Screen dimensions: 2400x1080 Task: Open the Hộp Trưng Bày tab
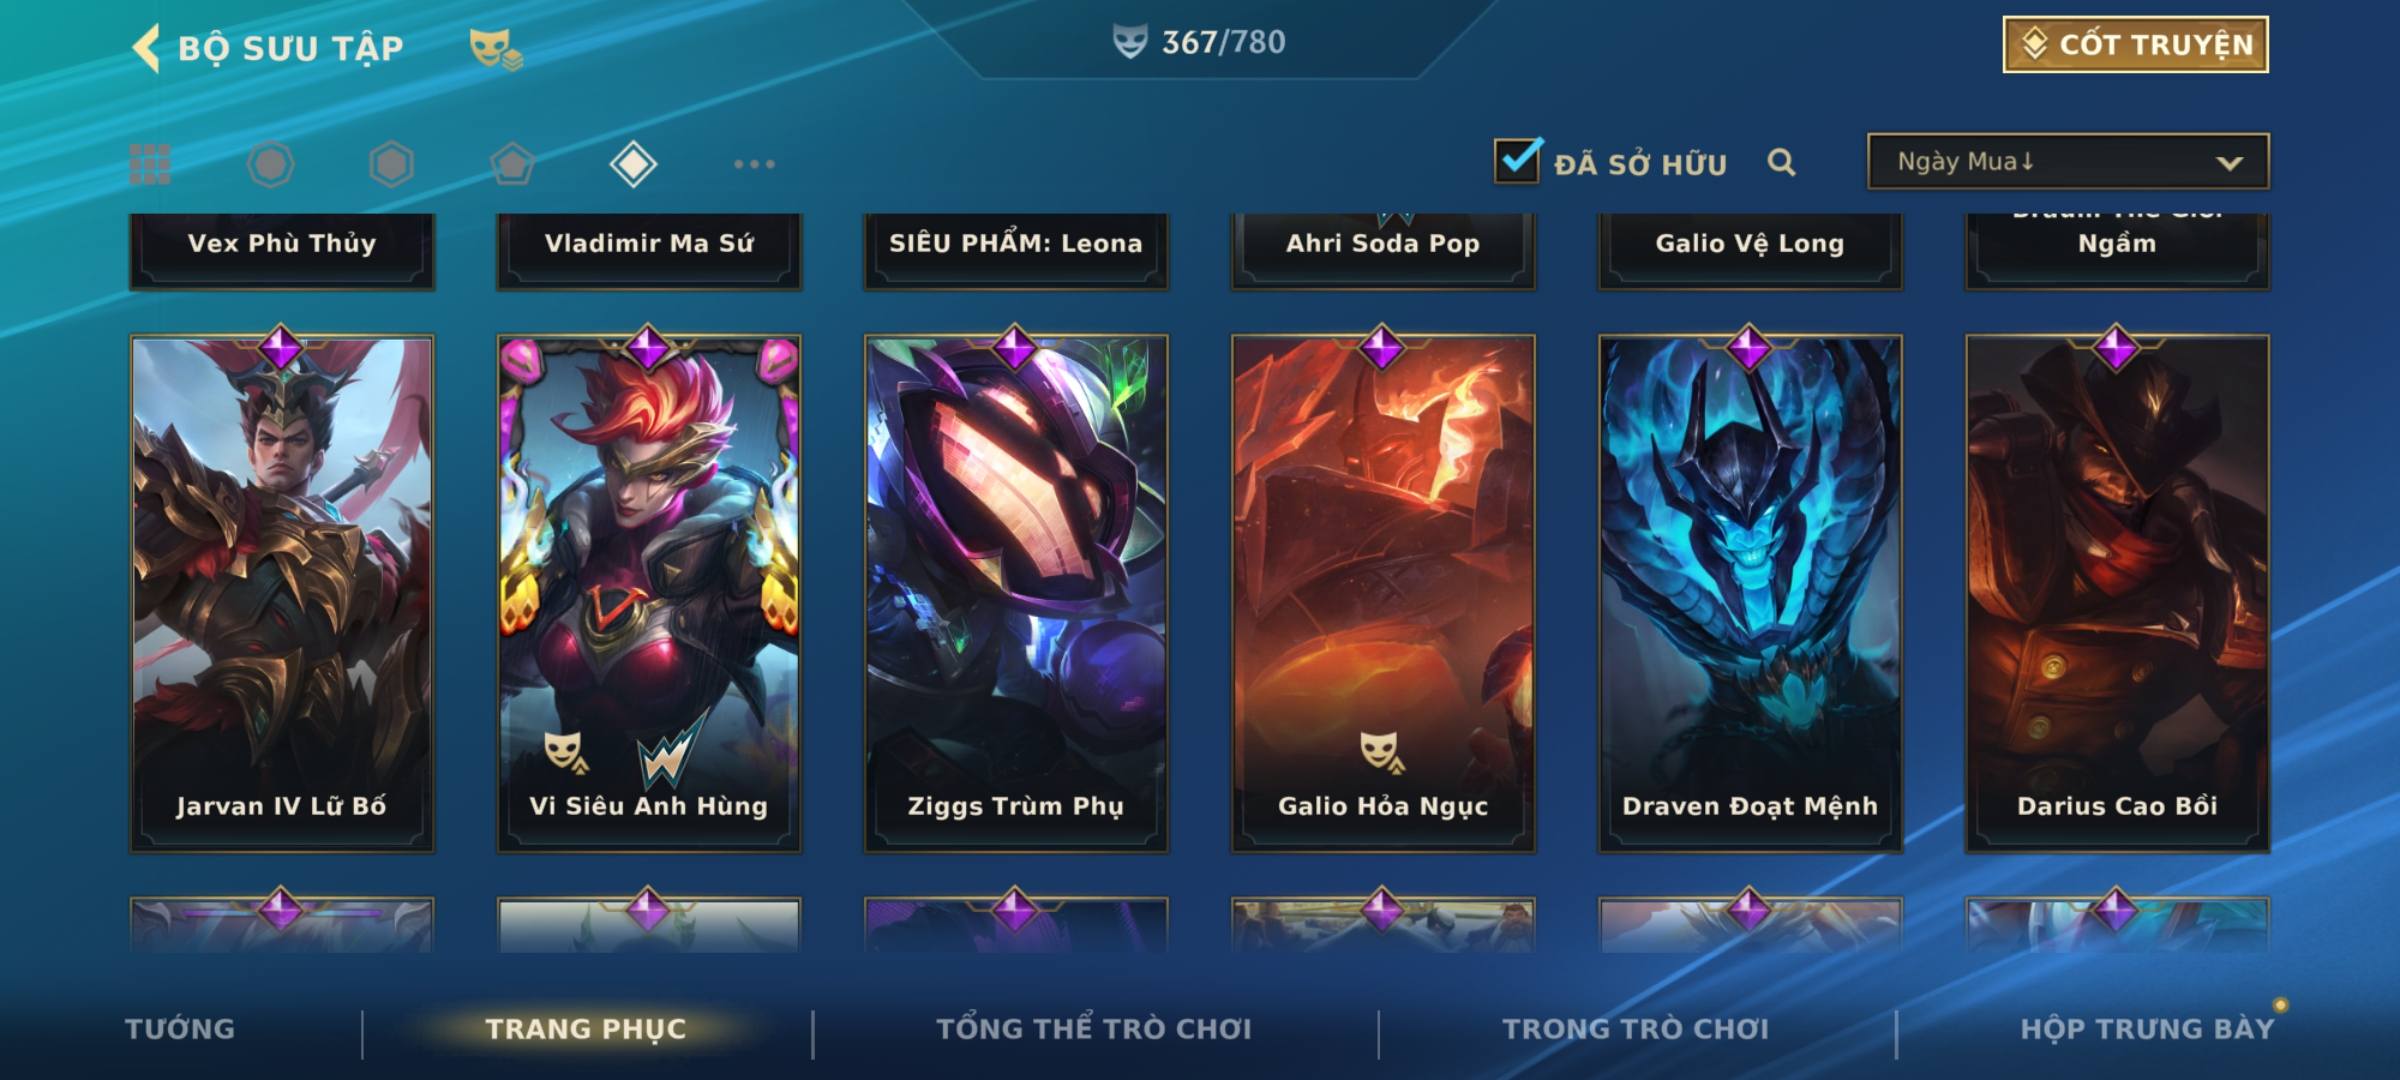(2147, 1029)
